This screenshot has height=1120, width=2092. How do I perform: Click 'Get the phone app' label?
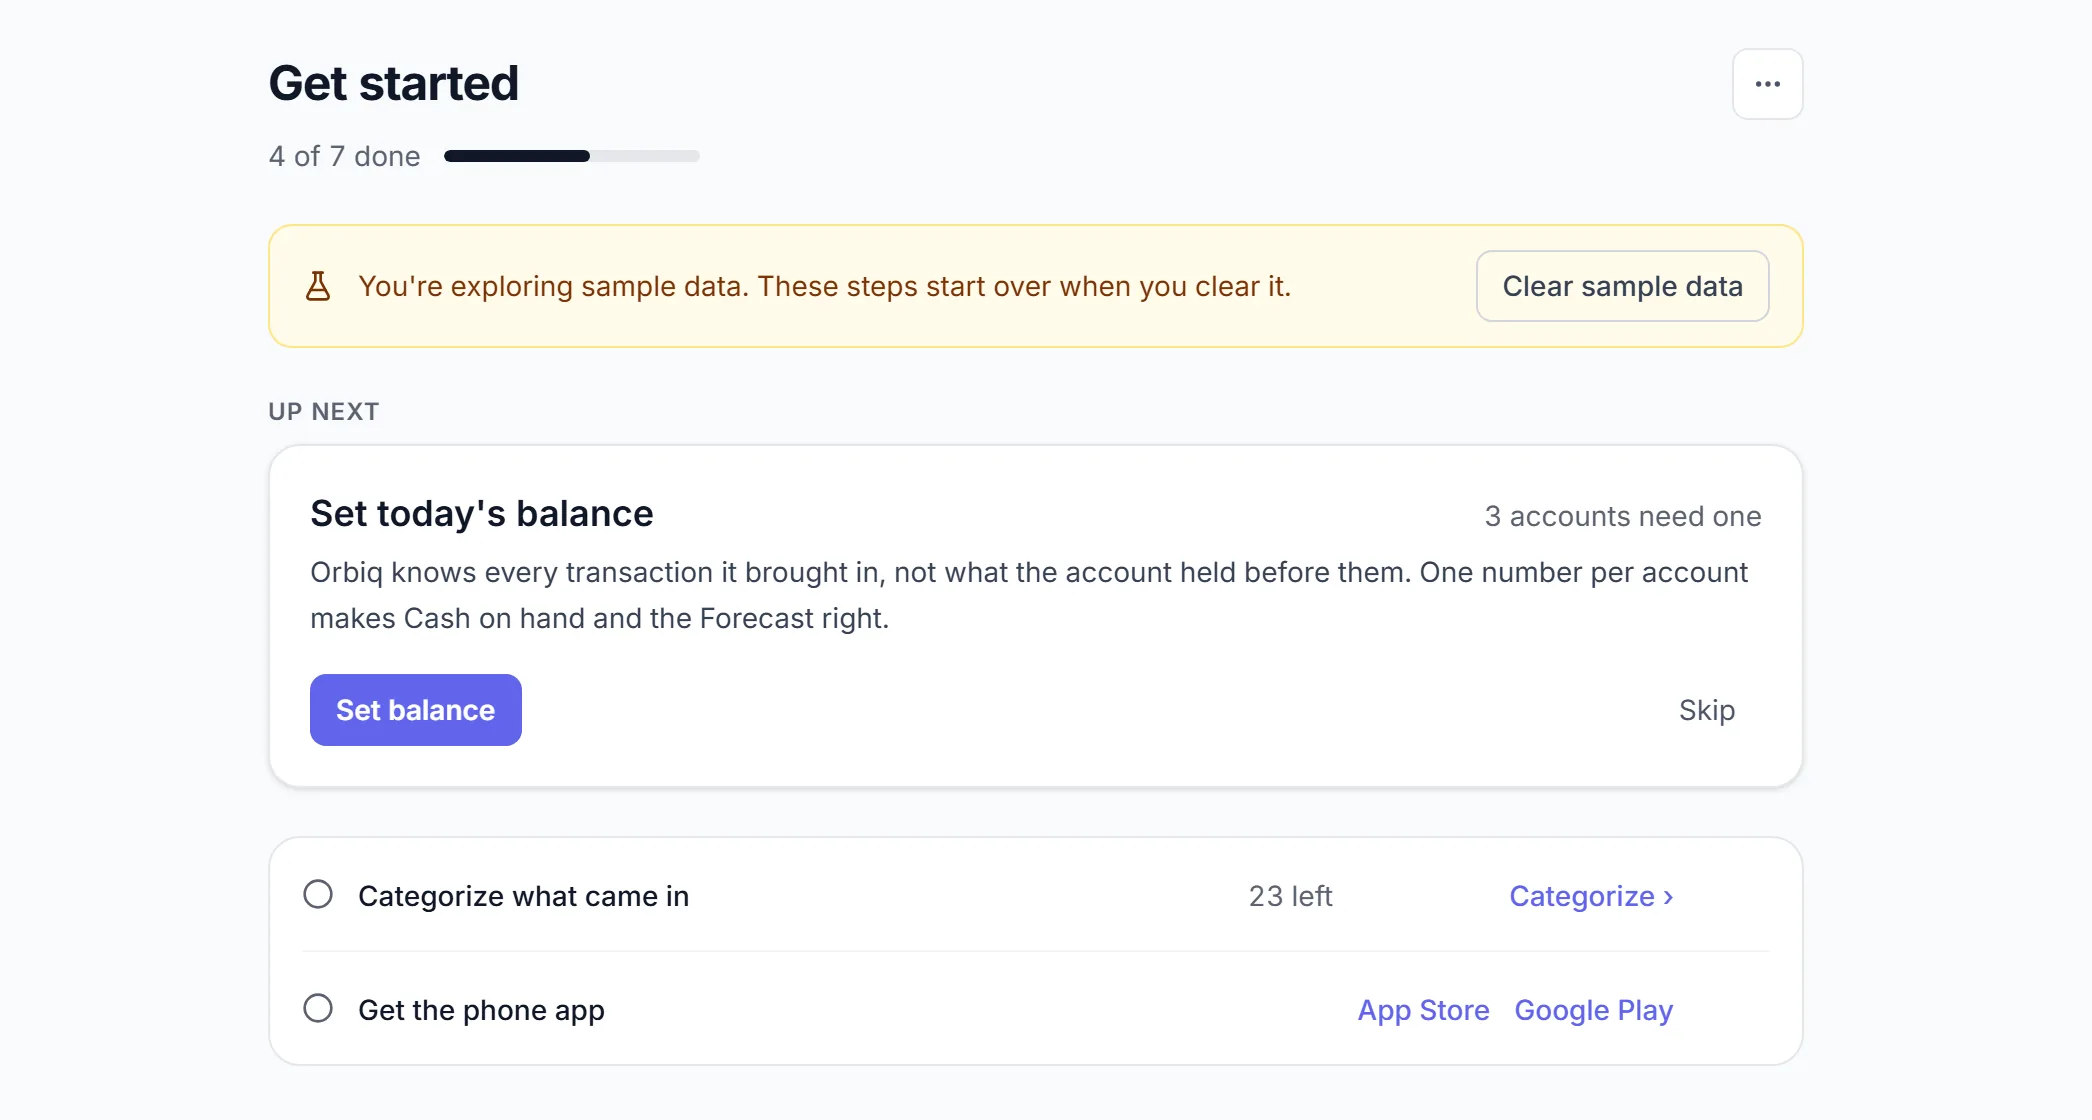pos(482,1010)
